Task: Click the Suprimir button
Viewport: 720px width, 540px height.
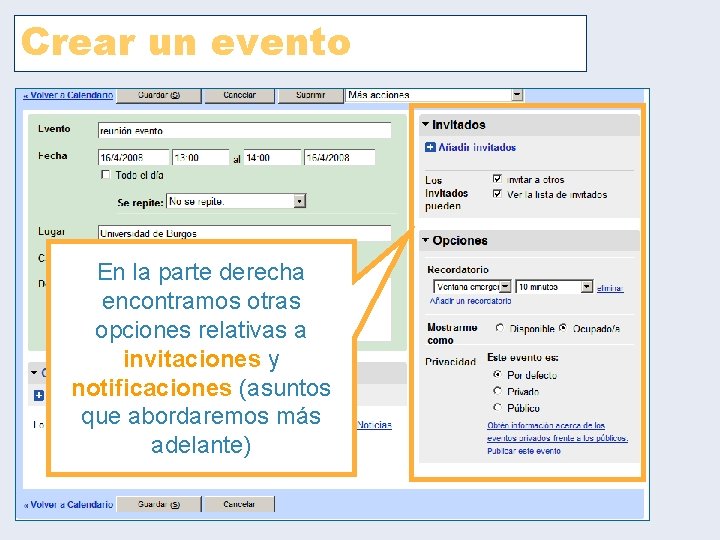Action: point(311,96)
